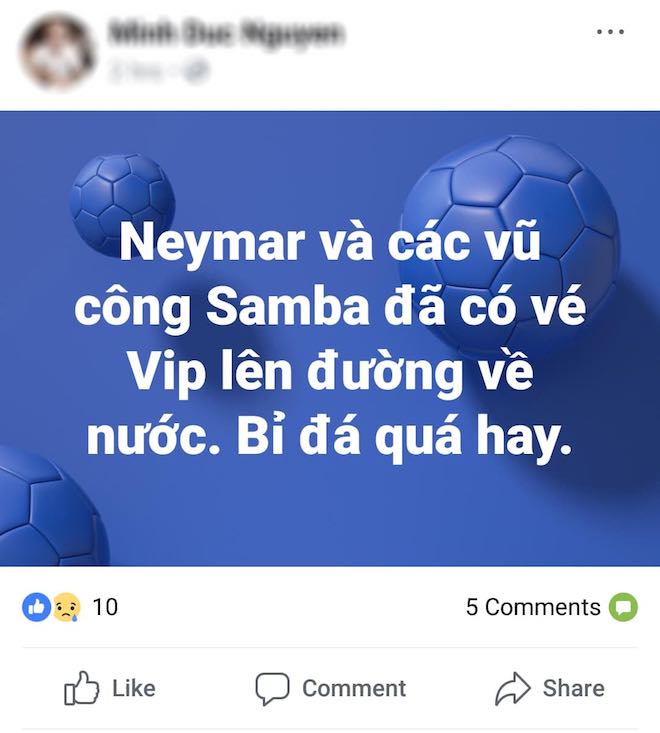This screenshot has width=660, height=733.
Task: Tap the green comment bubble icon
Action: [x=623, y=607]
